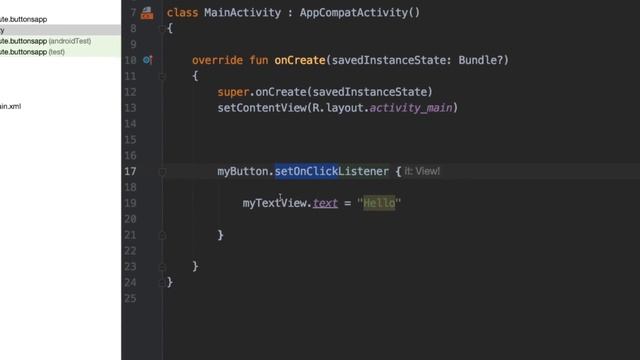
Task: Click the 'MainActivity' class name
Action: point(242,13)
